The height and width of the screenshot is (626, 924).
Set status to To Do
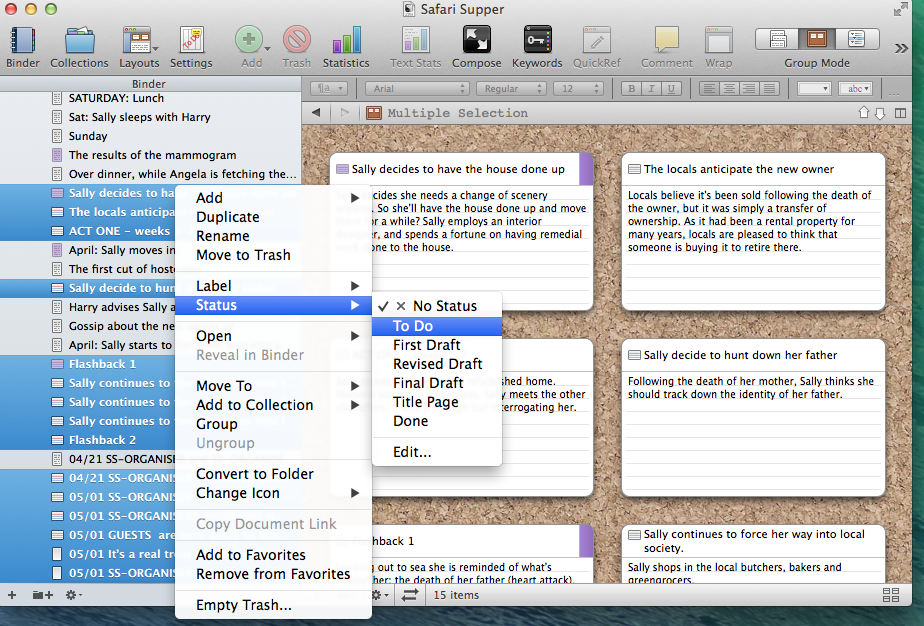[x=437, y=326]
